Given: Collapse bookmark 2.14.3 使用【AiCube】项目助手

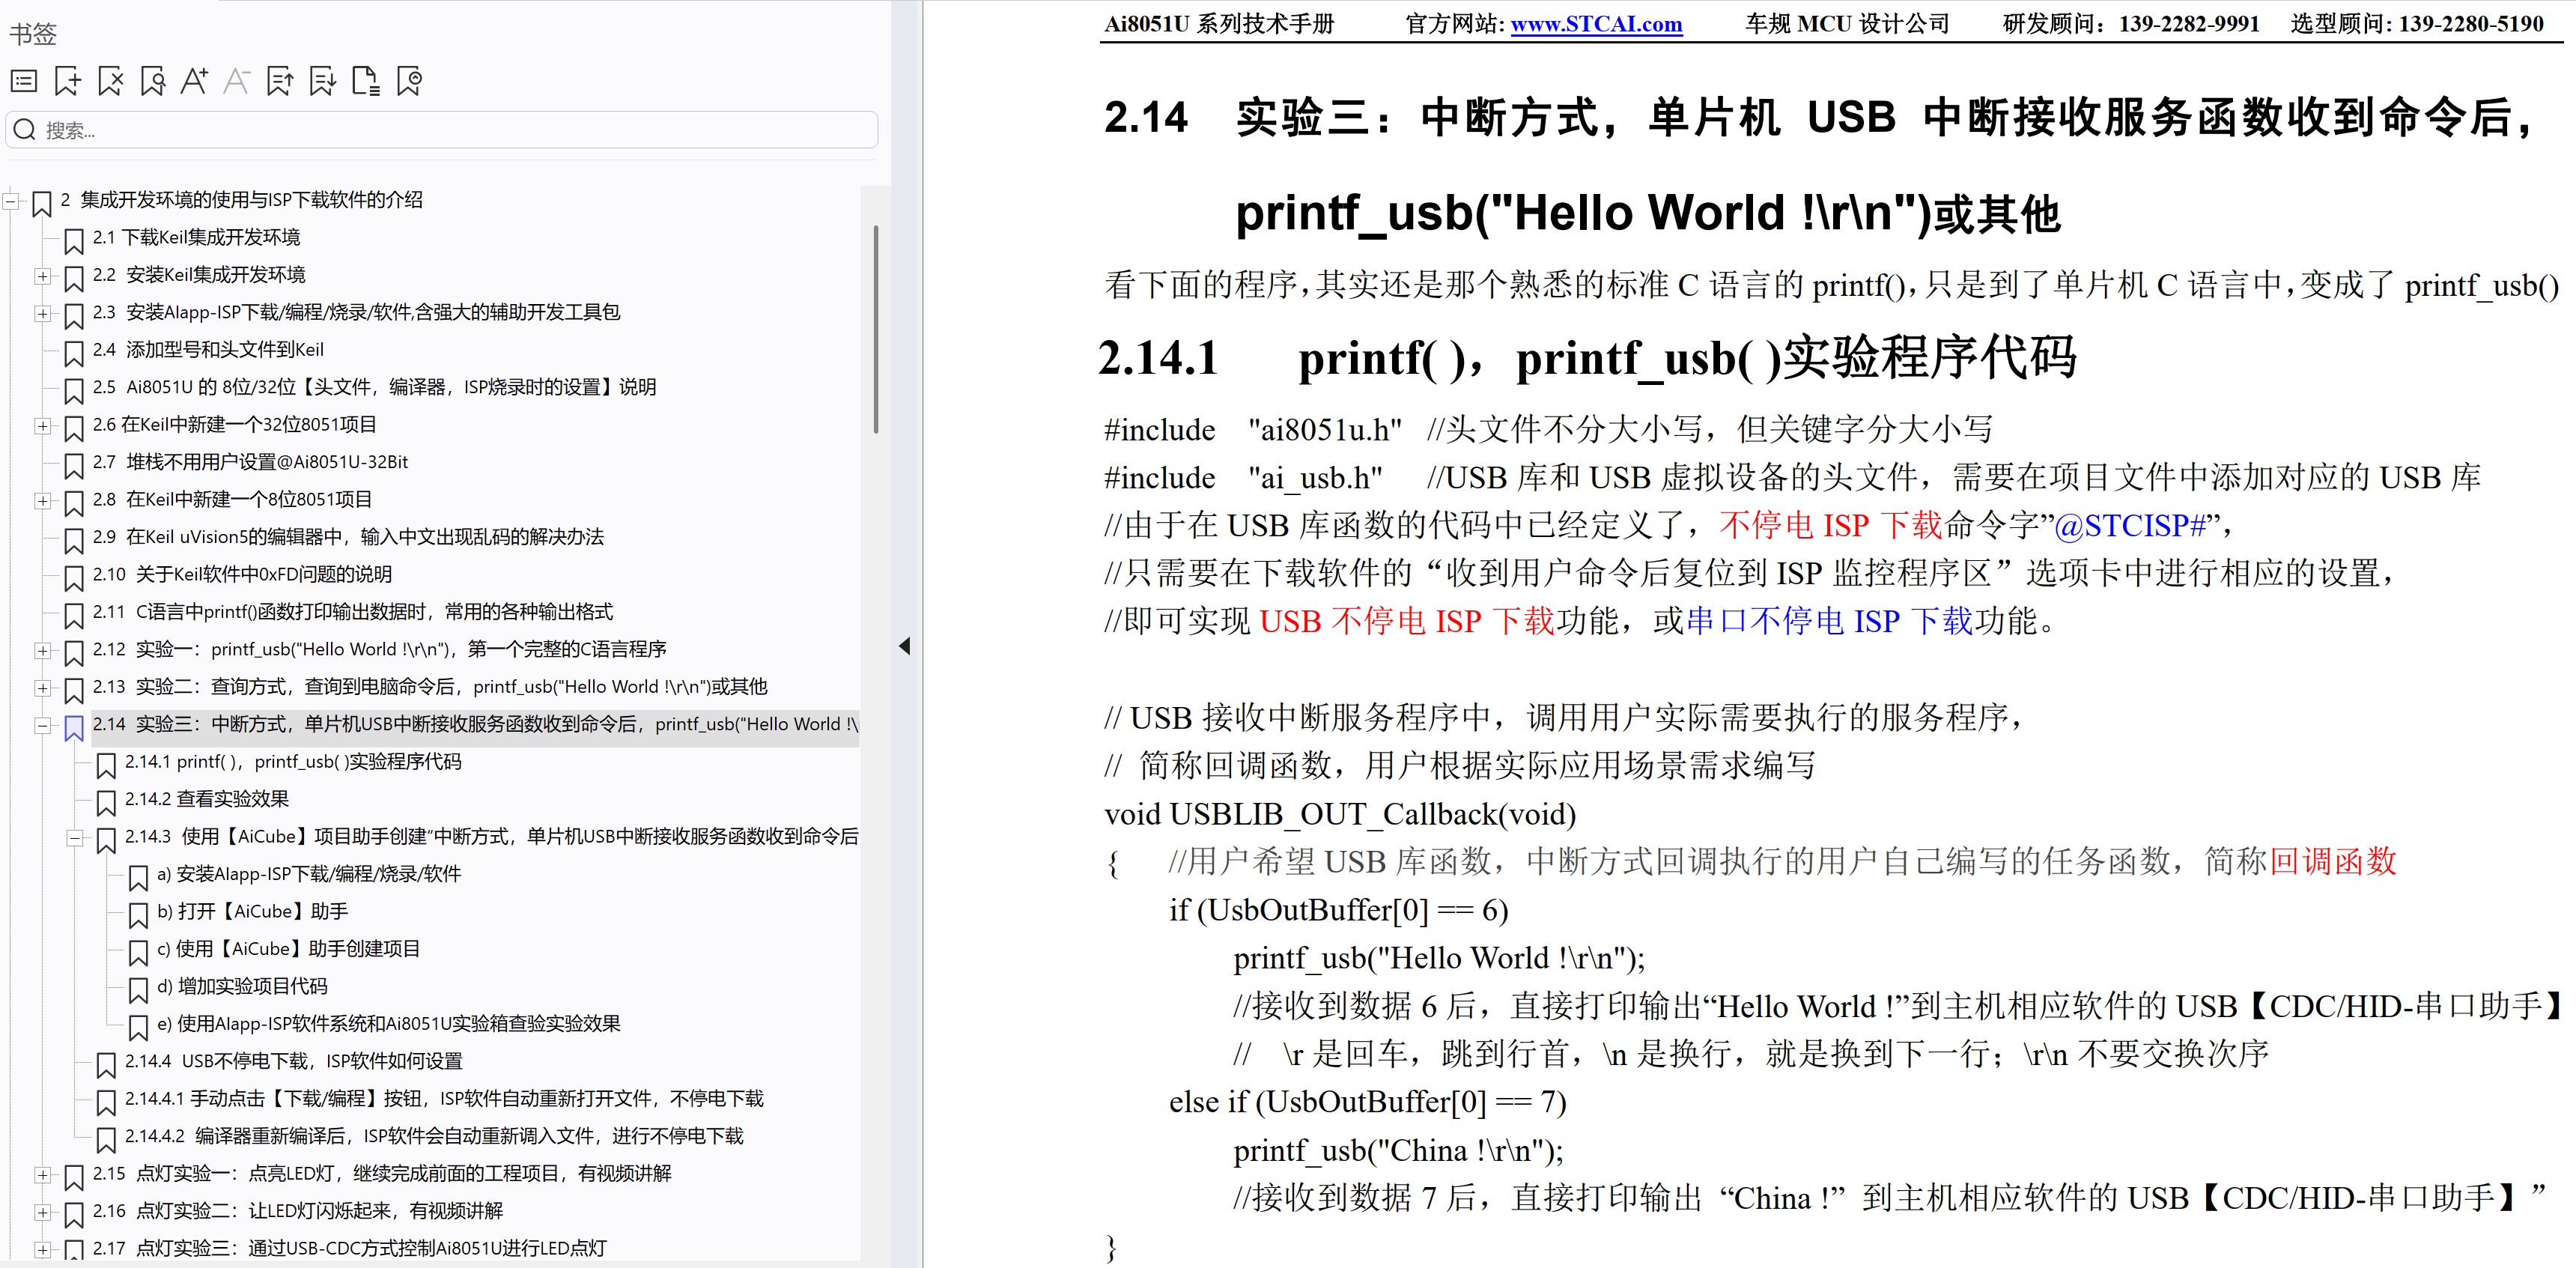Looking at the screenshot, I should [74, 838].
